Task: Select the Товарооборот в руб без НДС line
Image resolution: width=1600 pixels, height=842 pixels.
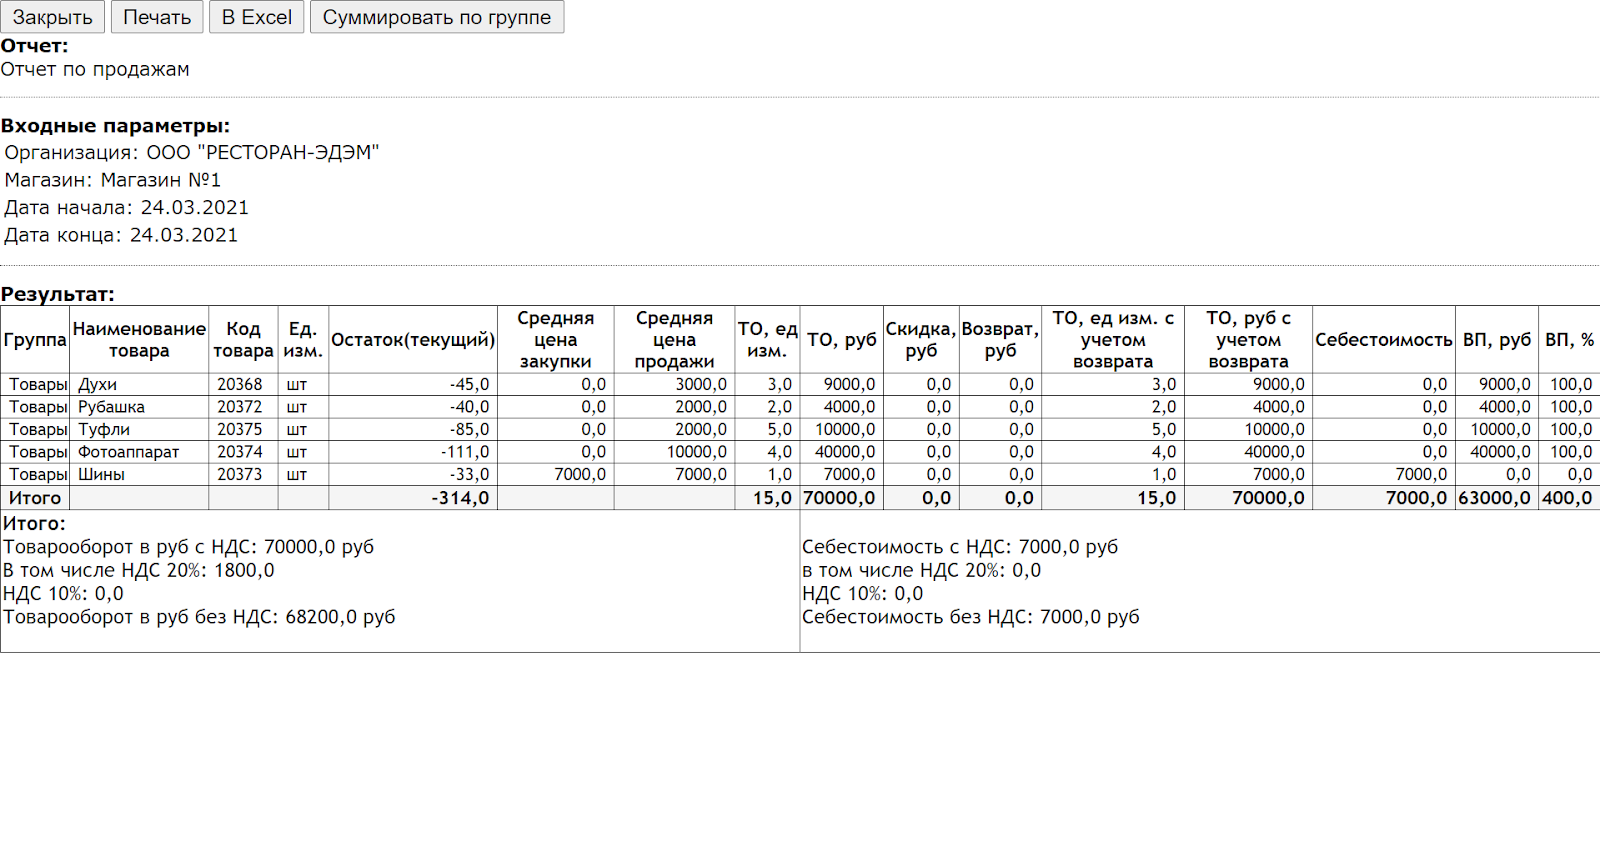Action: click(199, 617)
